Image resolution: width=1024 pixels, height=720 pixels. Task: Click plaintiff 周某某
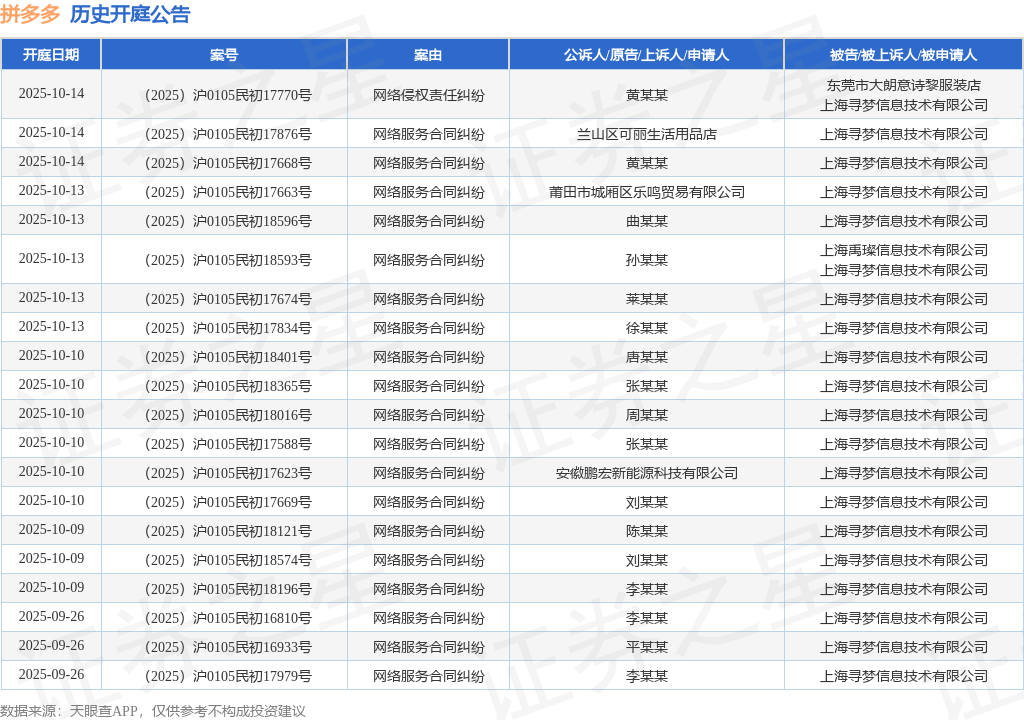(x=647, y=416)
